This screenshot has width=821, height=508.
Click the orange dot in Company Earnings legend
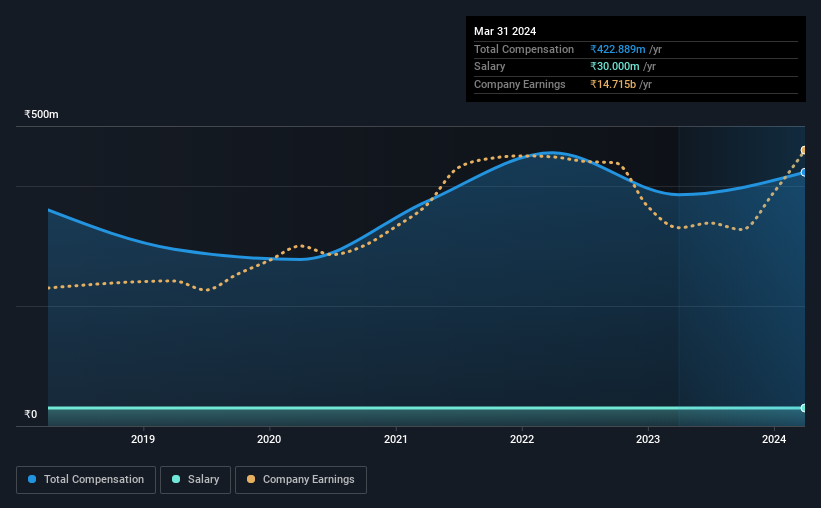251,479
